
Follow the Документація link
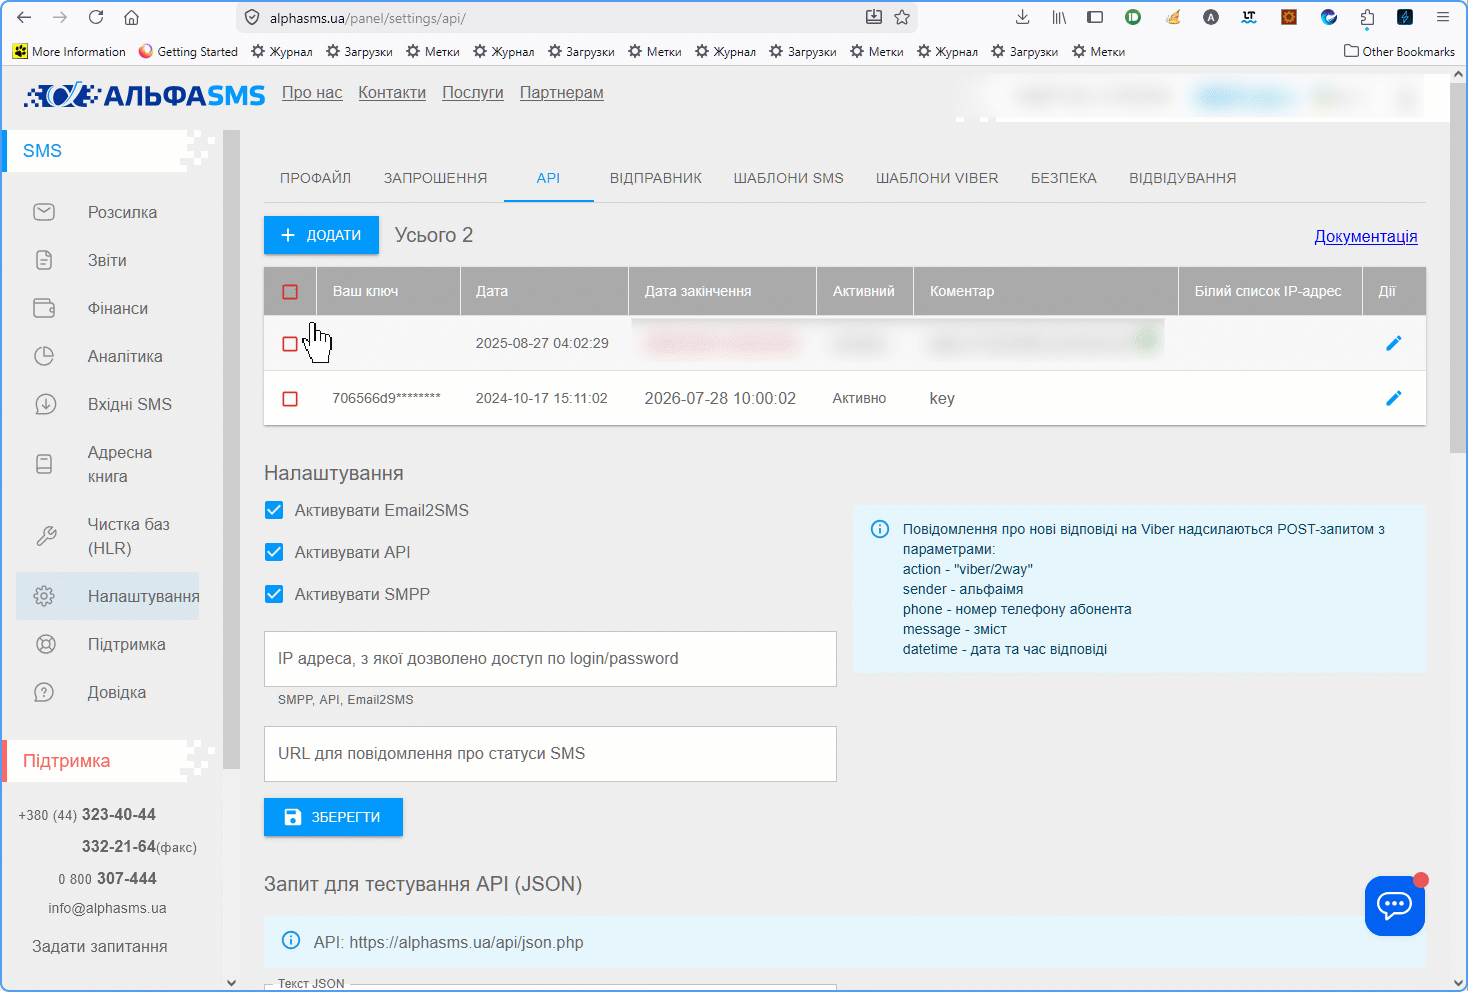[x=1366, y=237]
